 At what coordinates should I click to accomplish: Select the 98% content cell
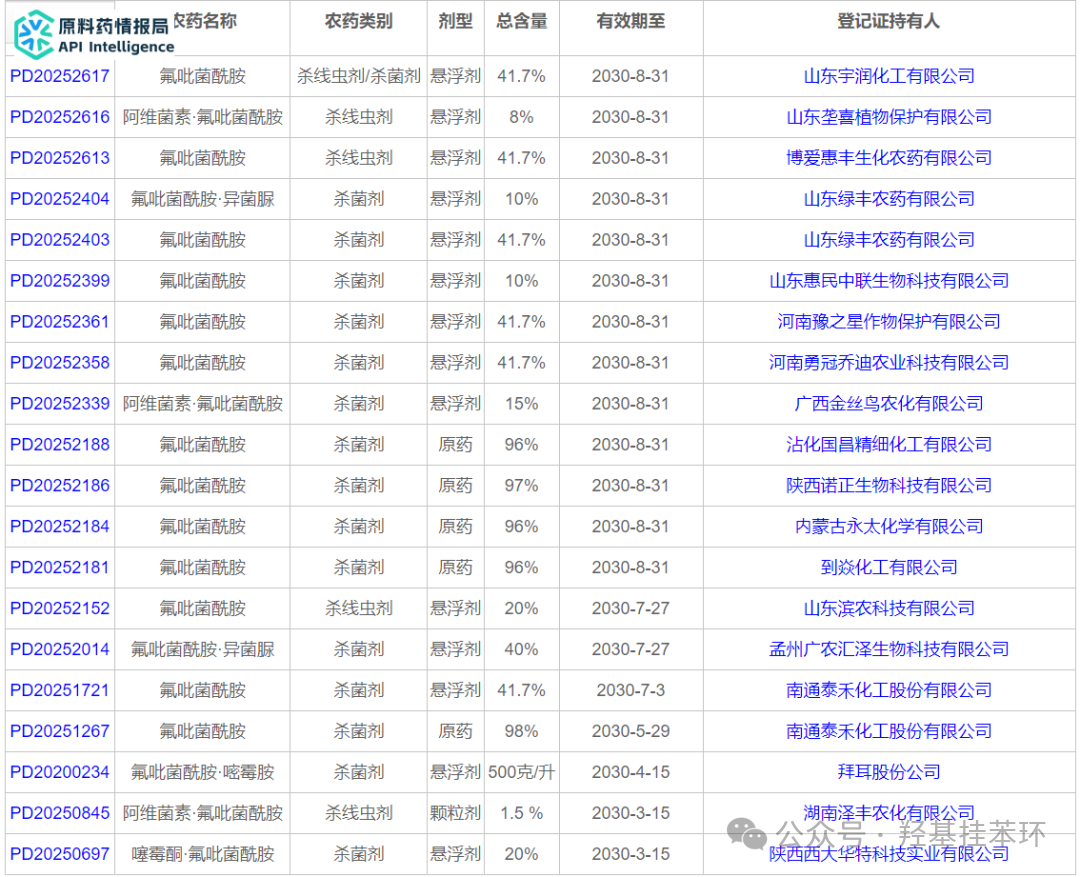click(x=521, y=731)
